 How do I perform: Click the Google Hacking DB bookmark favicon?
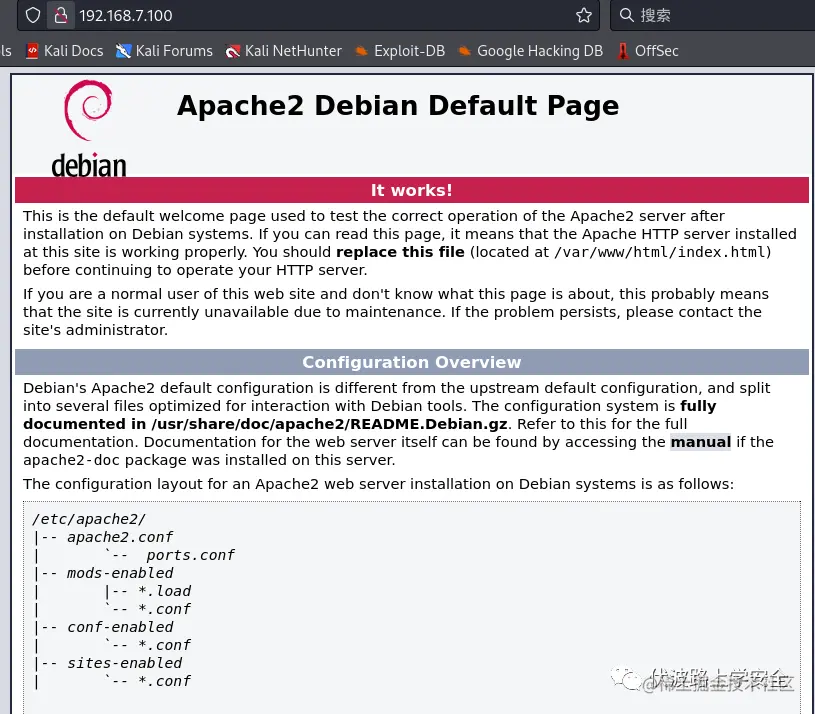click(x=465, y=51)
